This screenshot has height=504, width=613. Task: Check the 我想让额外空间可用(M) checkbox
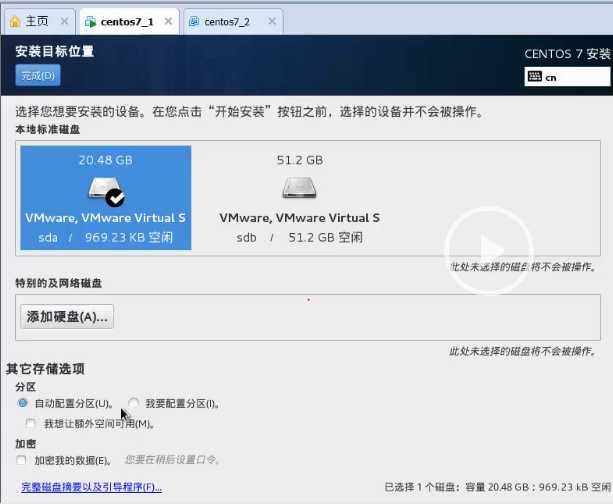pyautogui.click(x=30, y=423)
